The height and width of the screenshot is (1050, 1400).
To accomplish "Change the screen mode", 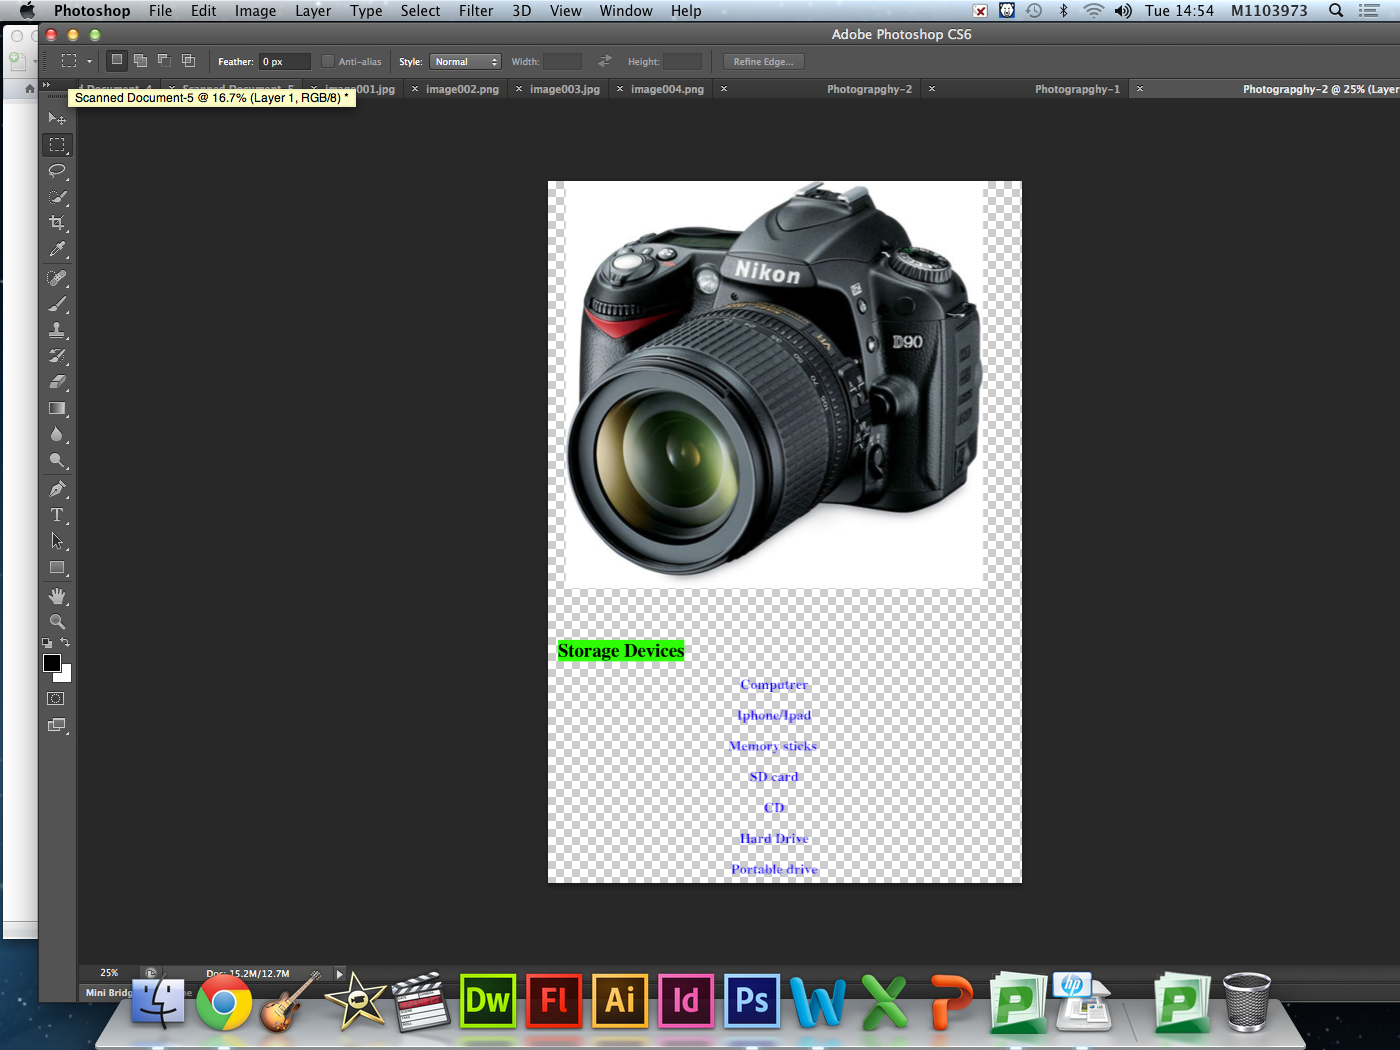I will 57,725.
